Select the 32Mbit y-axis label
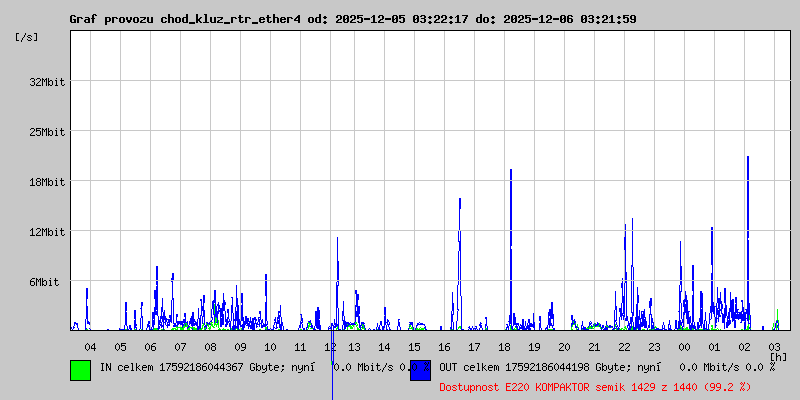 coord(46,82)
